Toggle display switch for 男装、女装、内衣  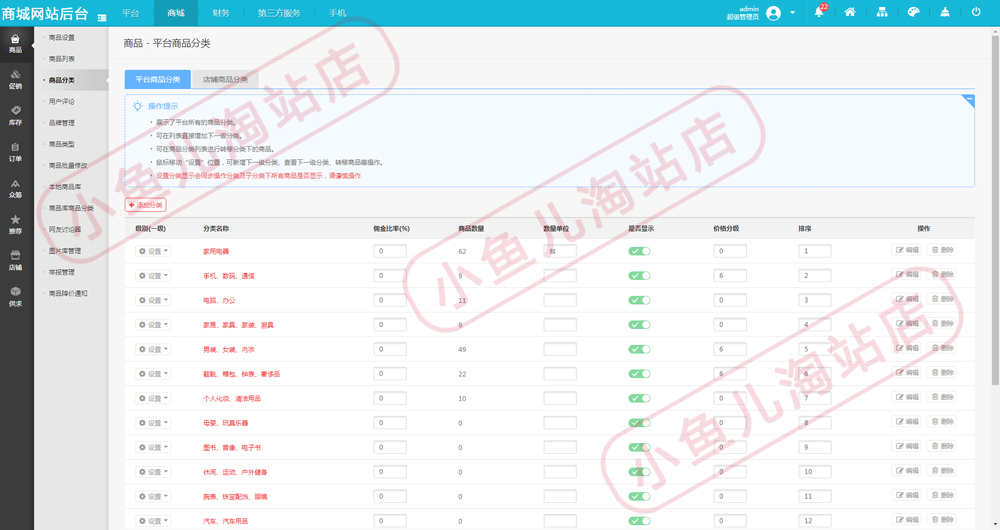(x=639, y=349)
